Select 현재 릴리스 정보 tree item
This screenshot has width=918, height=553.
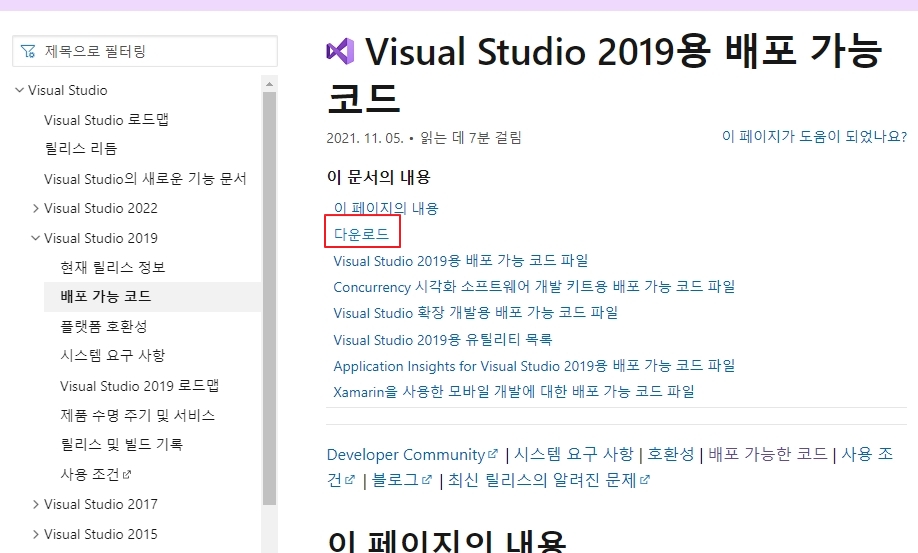pos(113,267)
